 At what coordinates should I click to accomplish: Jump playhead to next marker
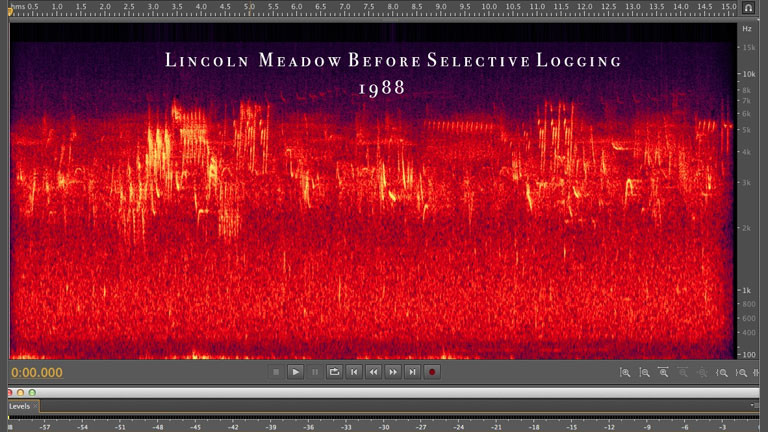(413, 372)
